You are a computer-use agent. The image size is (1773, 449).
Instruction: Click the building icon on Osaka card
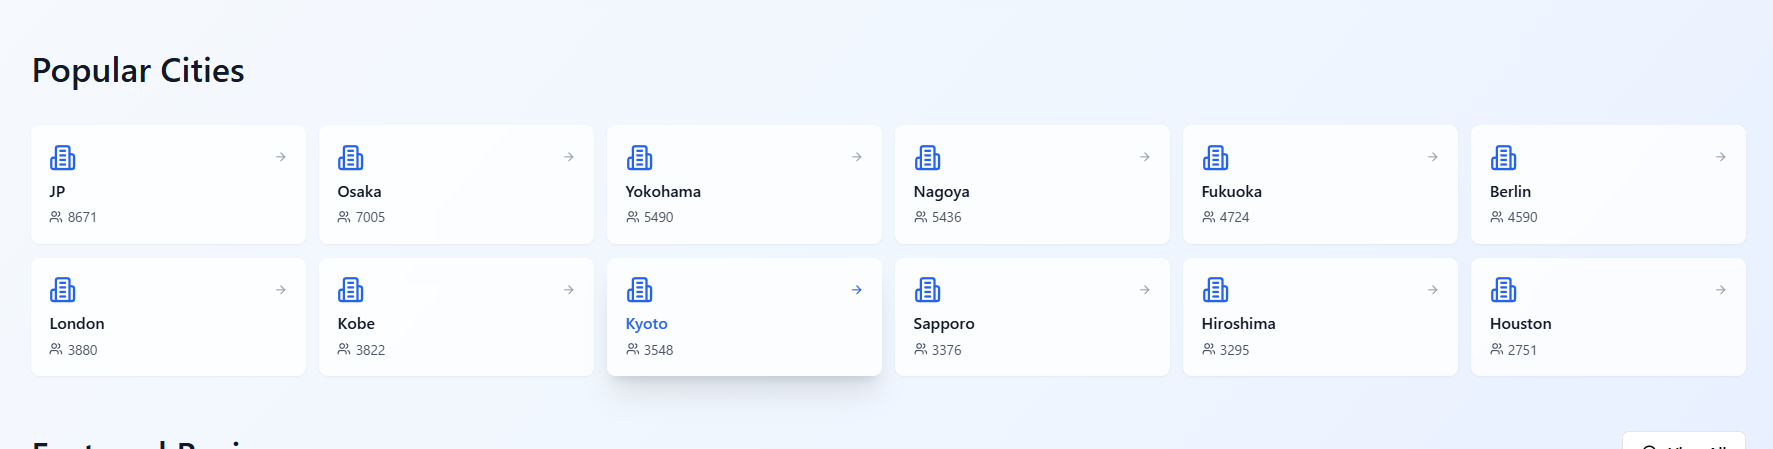point(350,158)
